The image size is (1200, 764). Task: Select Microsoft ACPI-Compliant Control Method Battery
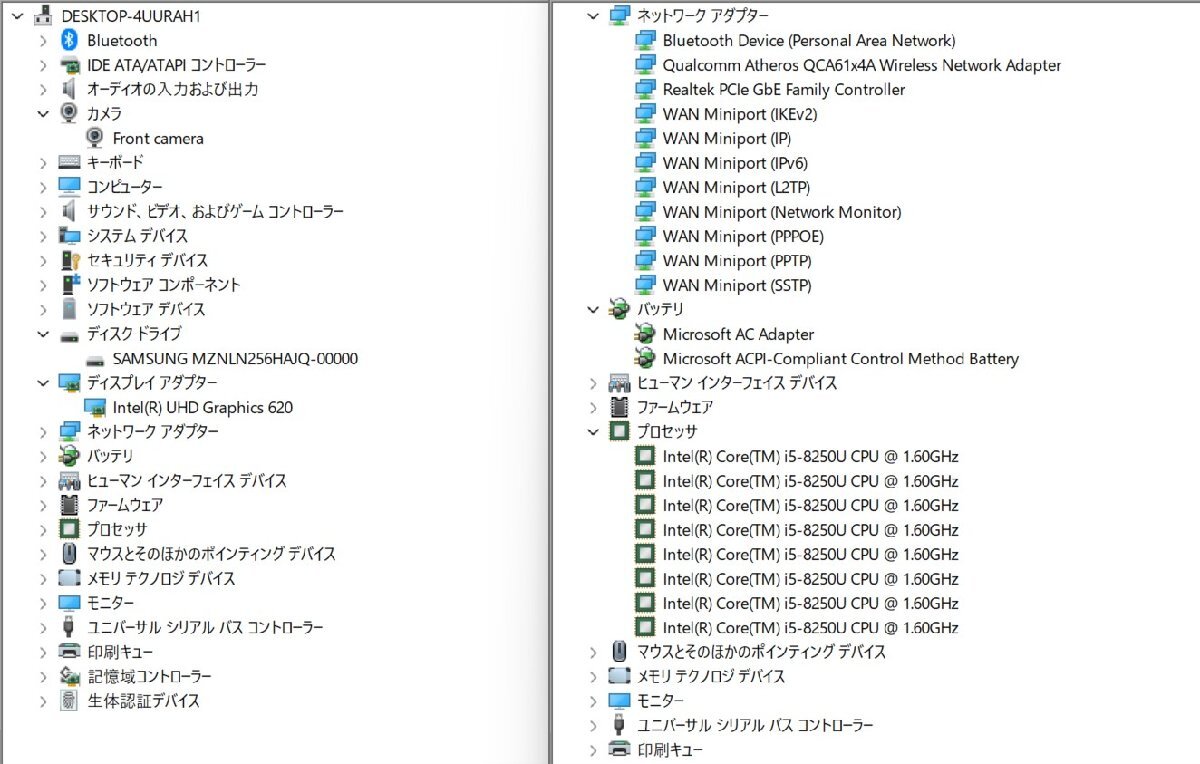point(841,358)
